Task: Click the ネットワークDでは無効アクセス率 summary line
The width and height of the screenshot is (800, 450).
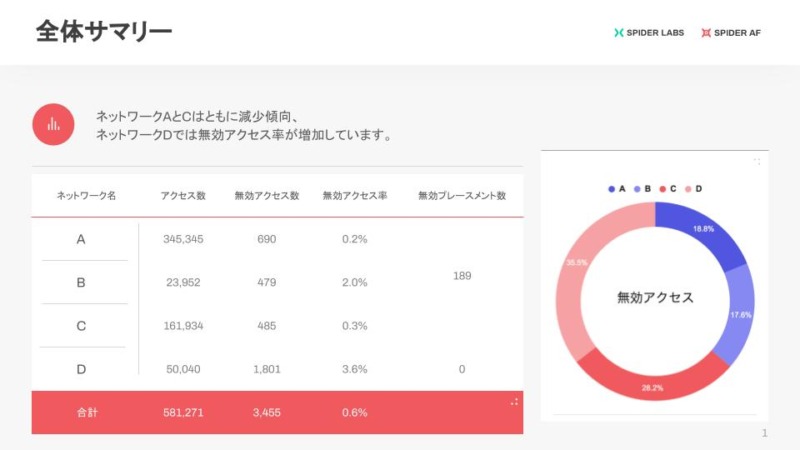Action: [245, 135]
